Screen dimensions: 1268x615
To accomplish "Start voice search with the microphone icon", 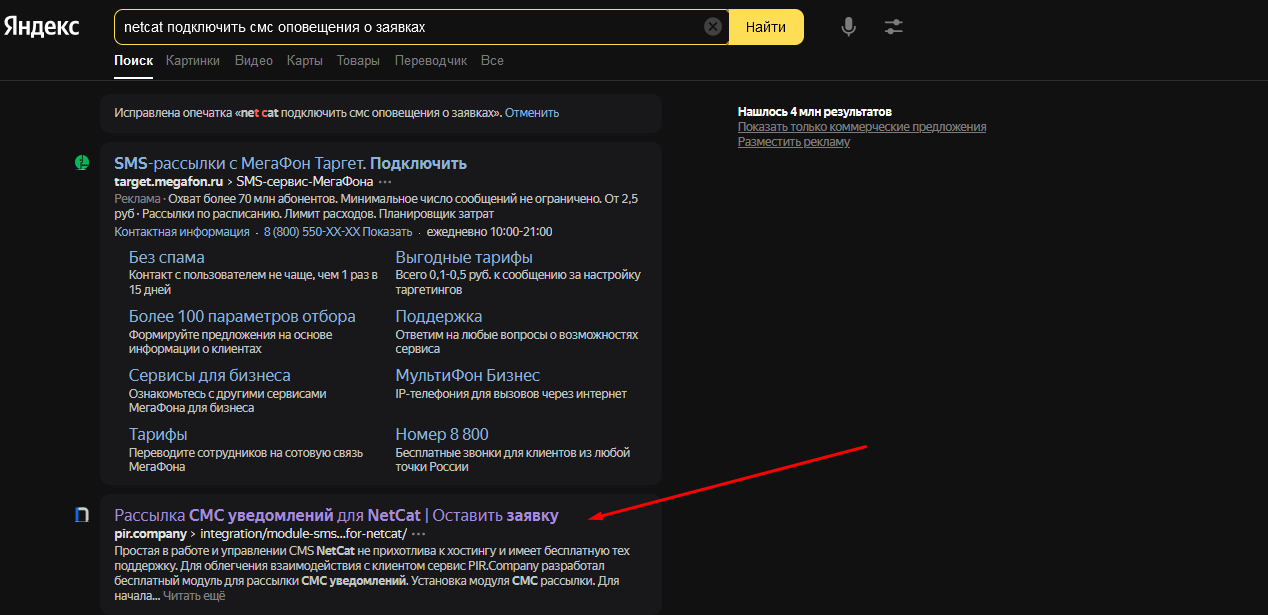I will click(x=848, y=27).
